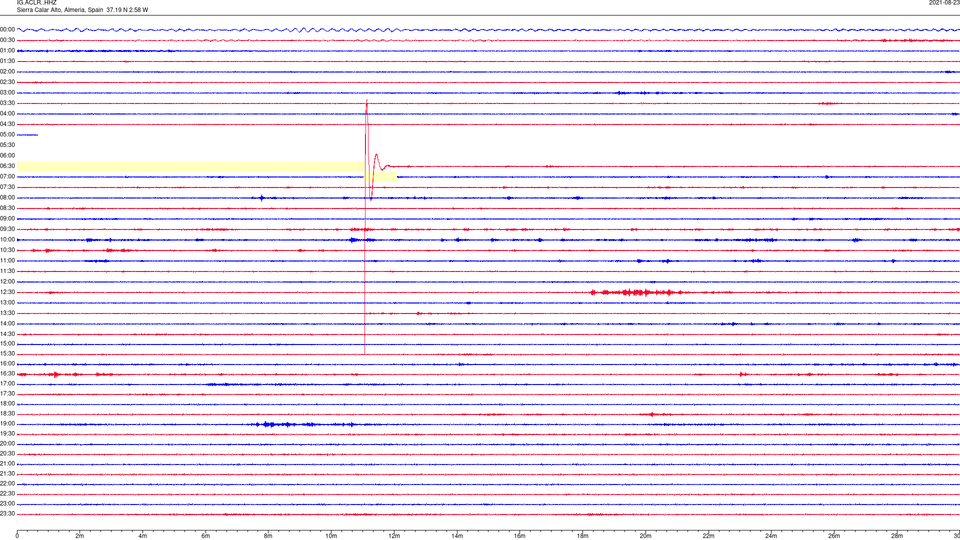
Task: Click the 16m axis label
Action: [520, 536]
